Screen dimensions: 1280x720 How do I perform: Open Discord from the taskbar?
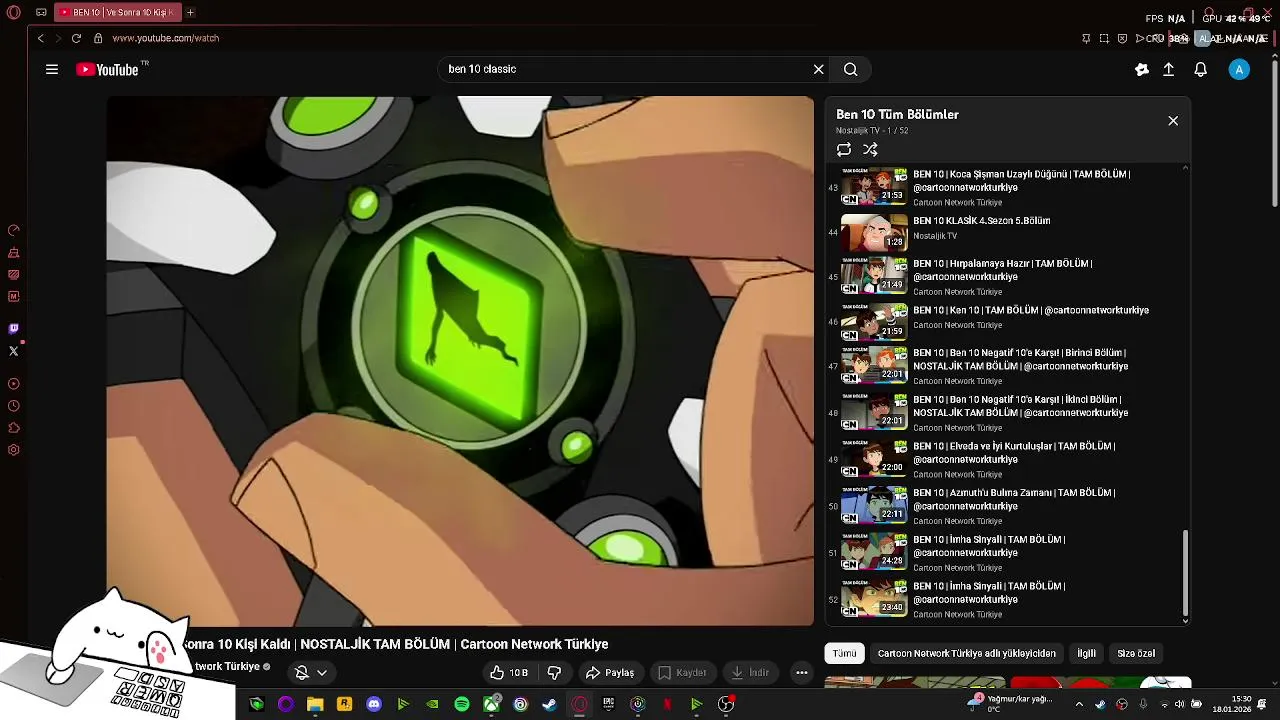coord(374,704)
